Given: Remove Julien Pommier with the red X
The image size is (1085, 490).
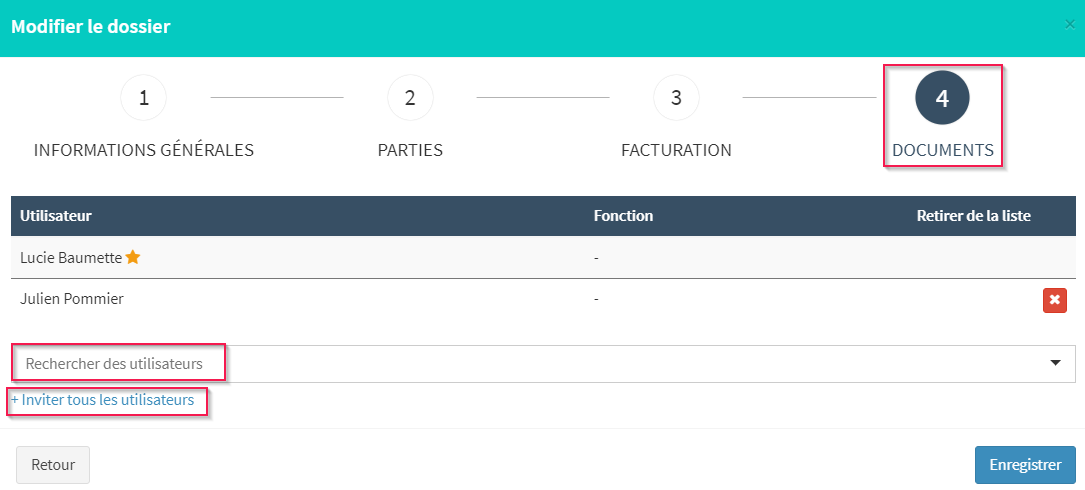Looking at the screenshot, I should point(1055,300).
